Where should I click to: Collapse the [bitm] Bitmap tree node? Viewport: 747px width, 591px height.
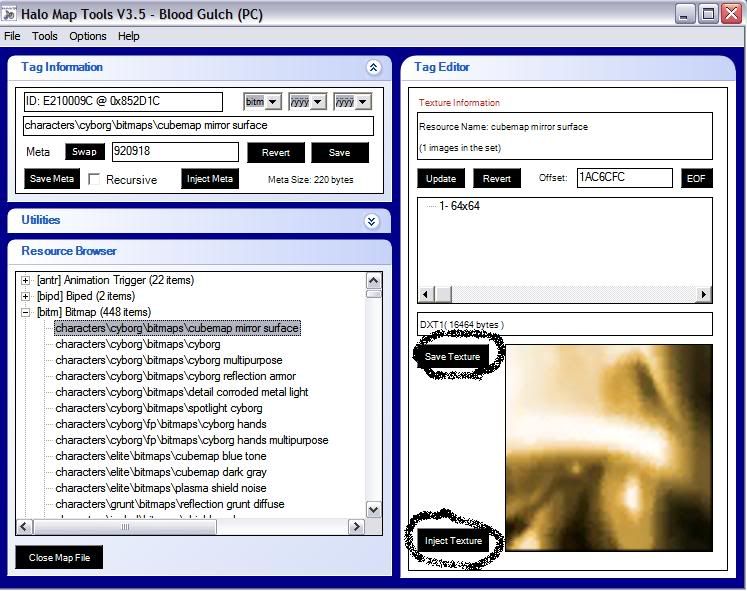pos(26,312)
